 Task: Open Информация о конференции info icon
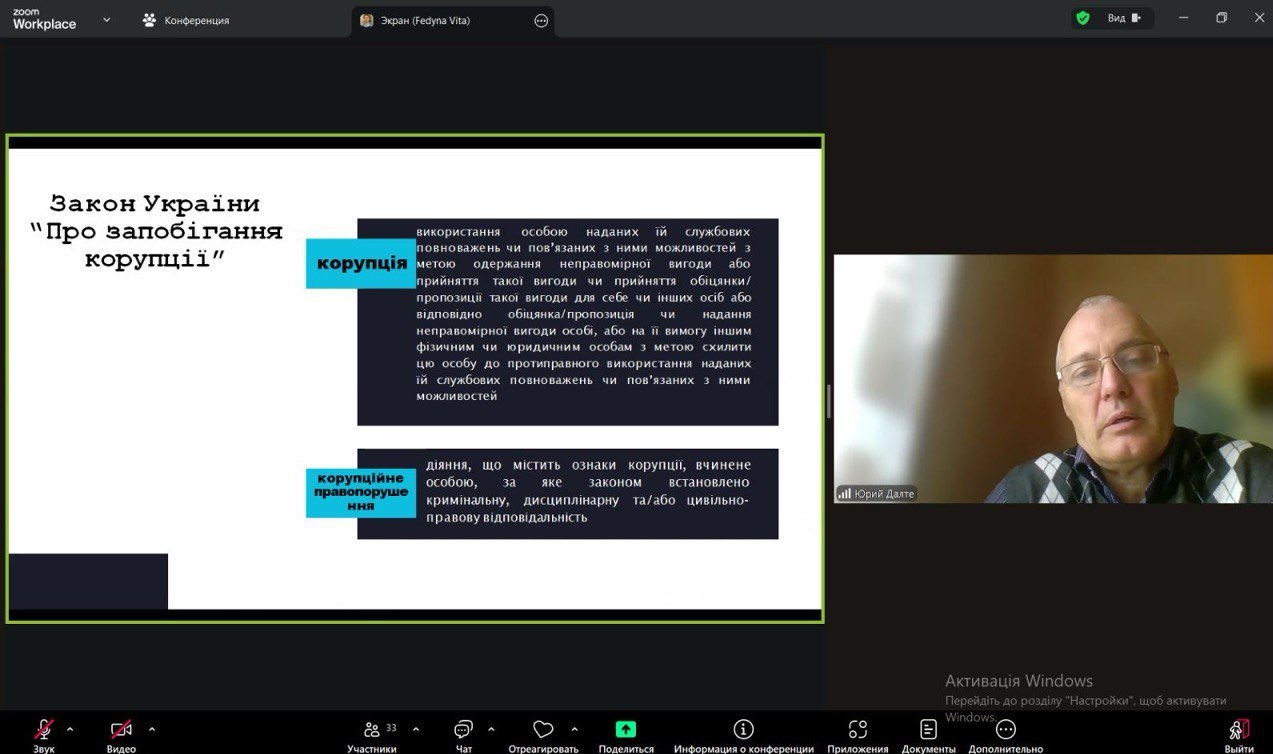click(743, 730)
